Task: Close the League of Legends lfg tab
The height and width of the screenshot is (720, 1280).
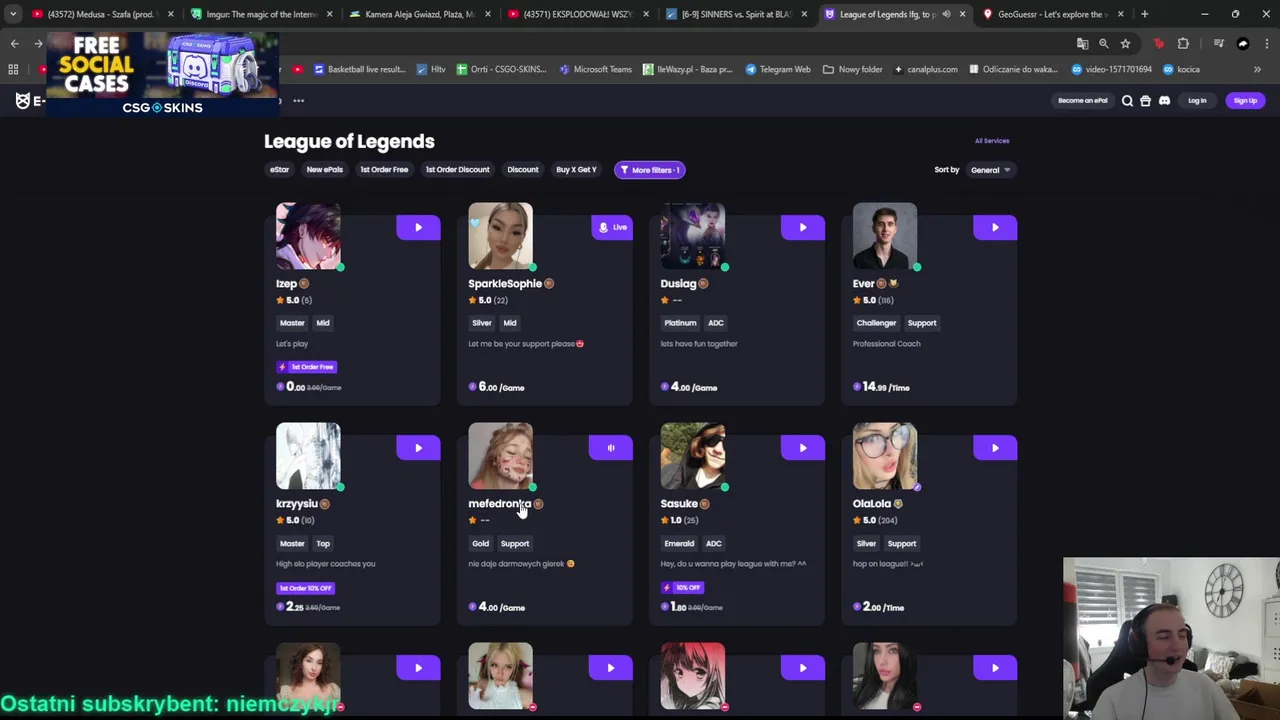Action: click(962, 14)
